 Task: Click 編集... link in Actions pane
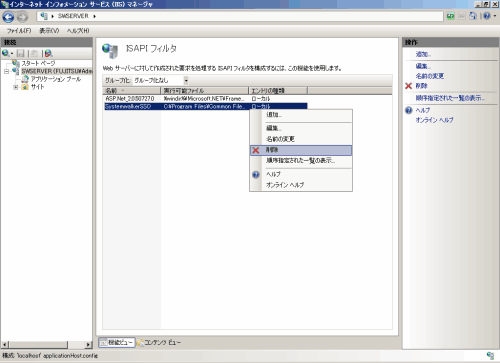(423, 66)
